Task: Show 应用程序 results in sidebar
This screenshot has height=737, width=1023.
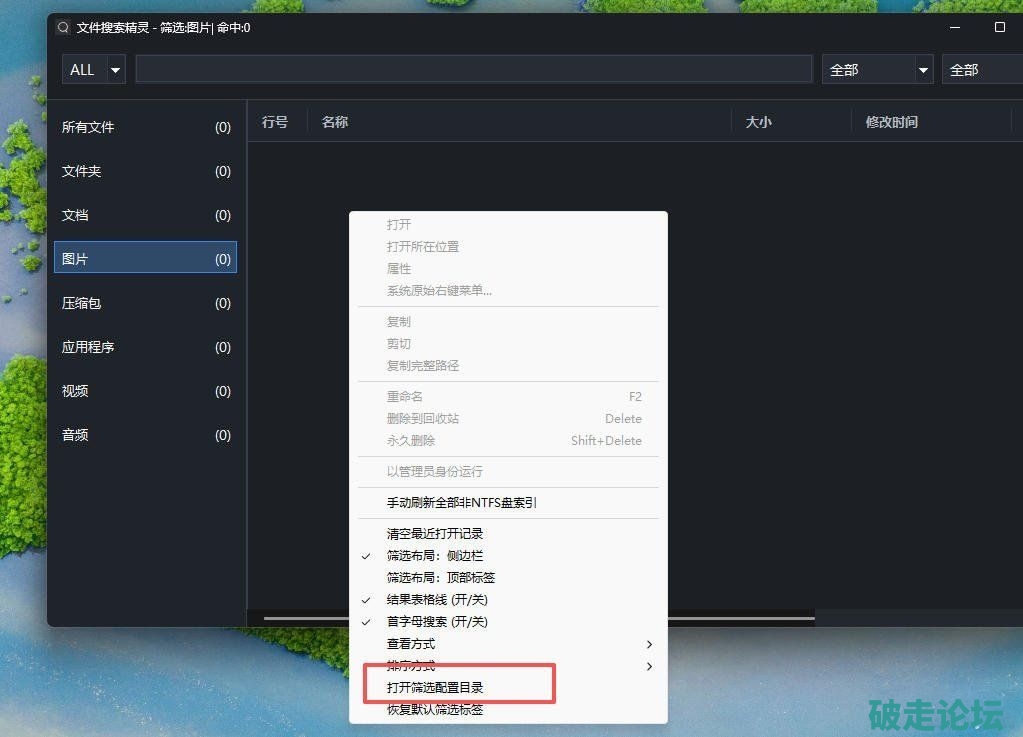Action: 145,347
